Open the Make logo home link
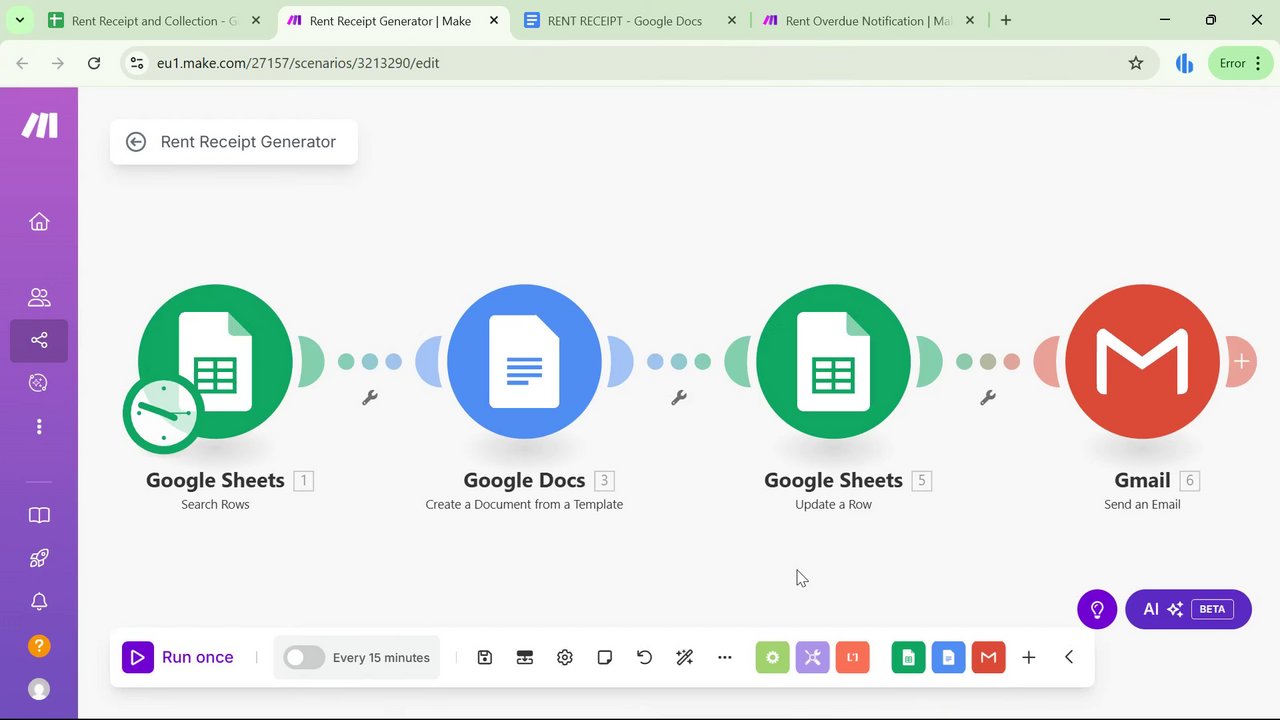Viewport: 1280px width, 720px height. (x=40, y=125)
